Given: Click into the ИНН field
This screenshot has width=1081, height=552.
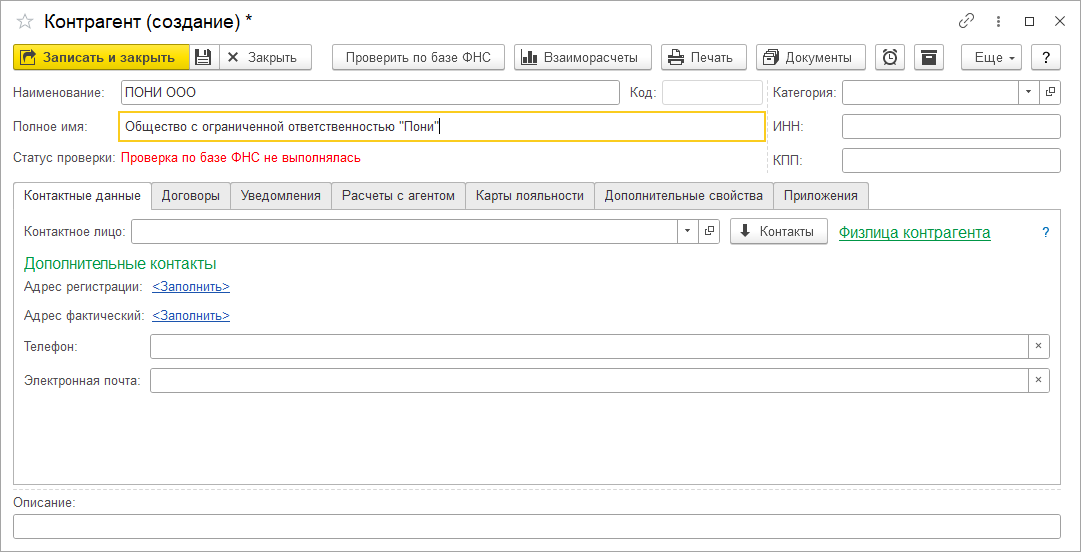Looking at the screenshot, I should (951, 126).
